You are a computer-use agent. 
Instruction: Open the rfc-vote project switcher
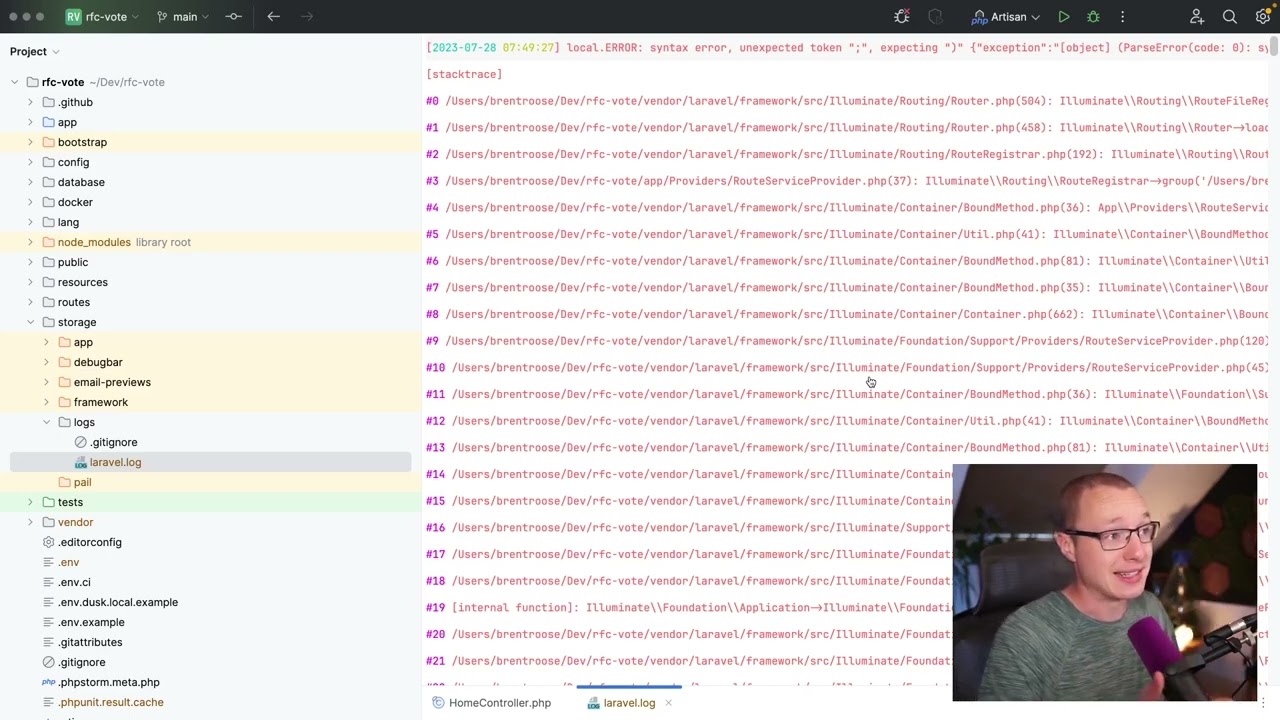pos(102,17)
